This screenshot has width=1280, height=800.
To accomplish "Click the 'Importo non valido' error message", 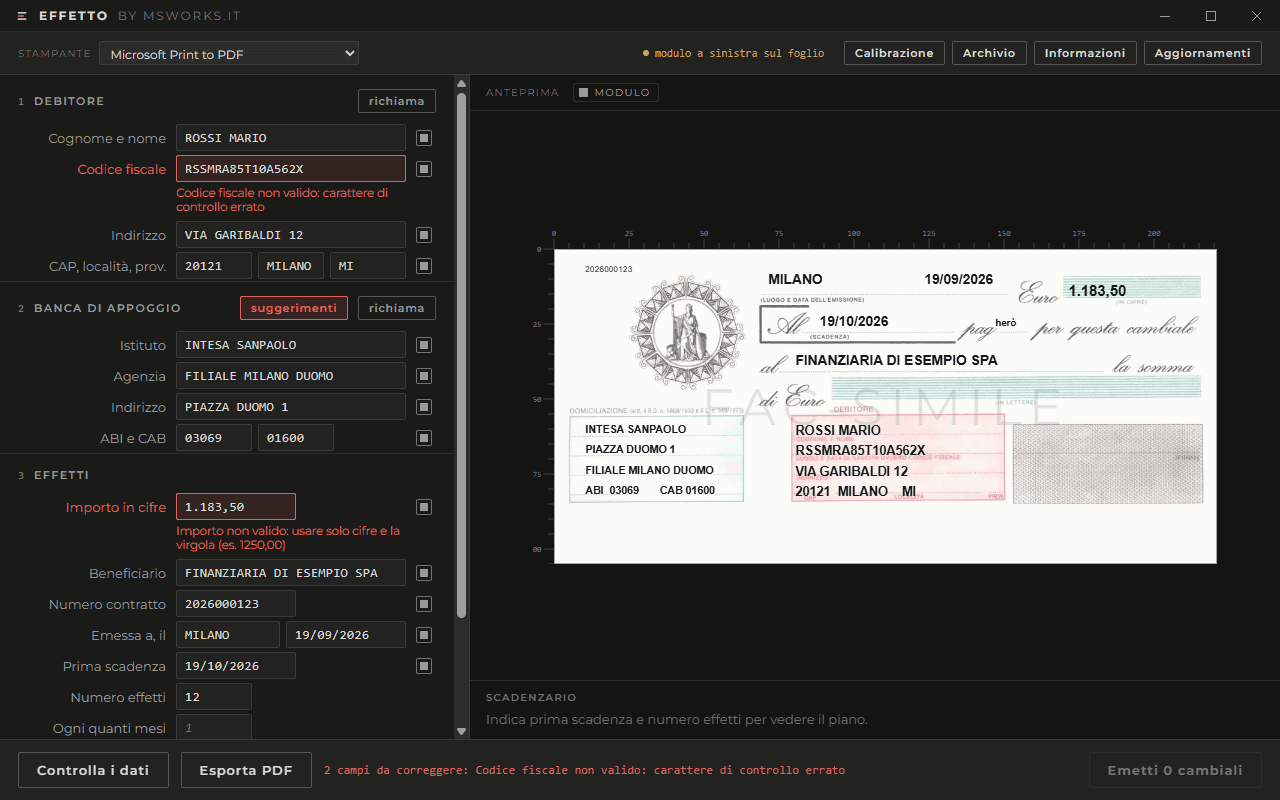I will (x=288, y=538).
